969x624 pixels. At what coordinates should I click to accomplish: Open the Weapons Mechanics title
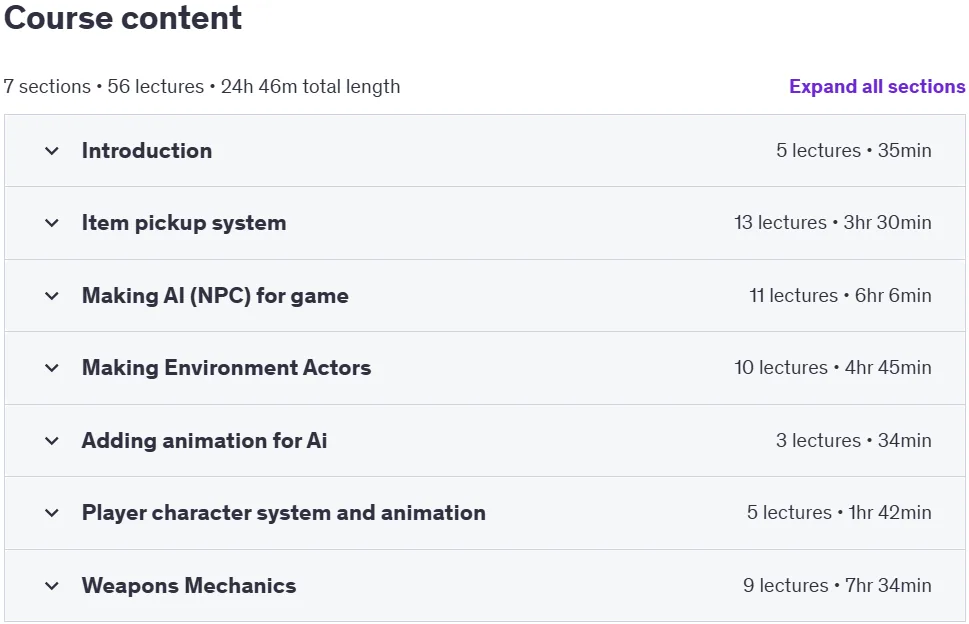(x=189, y=586)
